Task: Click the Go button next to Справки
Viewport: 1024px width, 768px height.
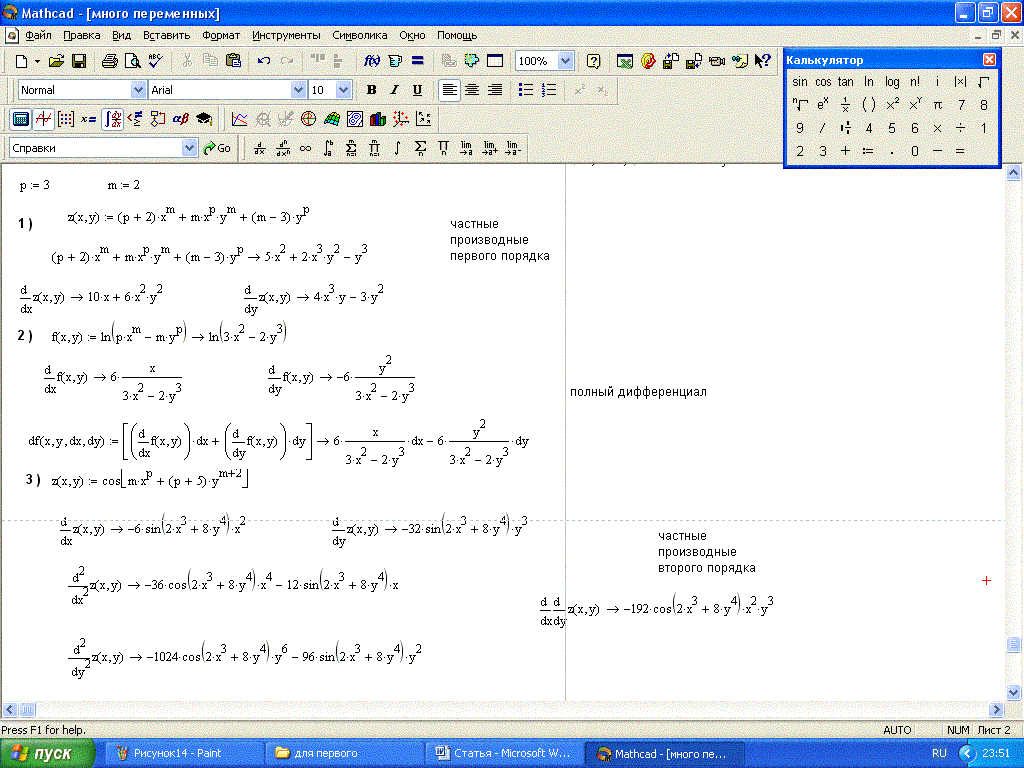Action: pos(217,148)
